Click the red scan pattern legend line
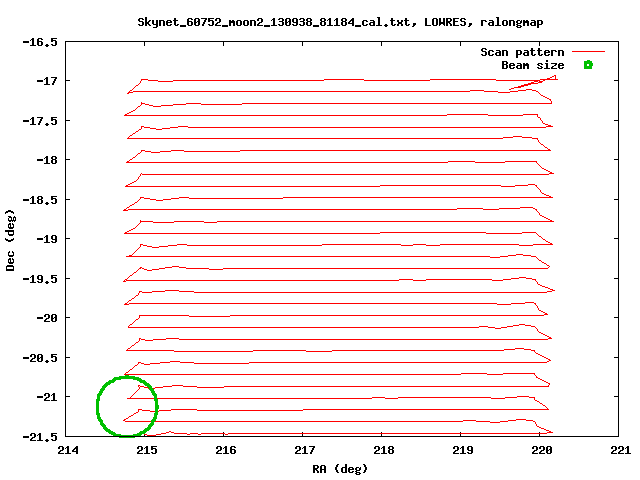 (588, 51)
